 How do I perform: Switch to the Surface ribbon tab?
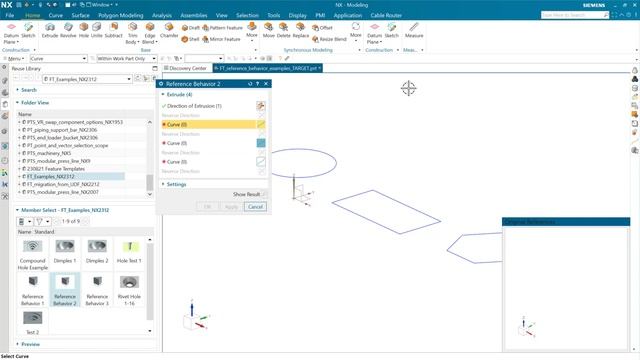coord(80,16)
